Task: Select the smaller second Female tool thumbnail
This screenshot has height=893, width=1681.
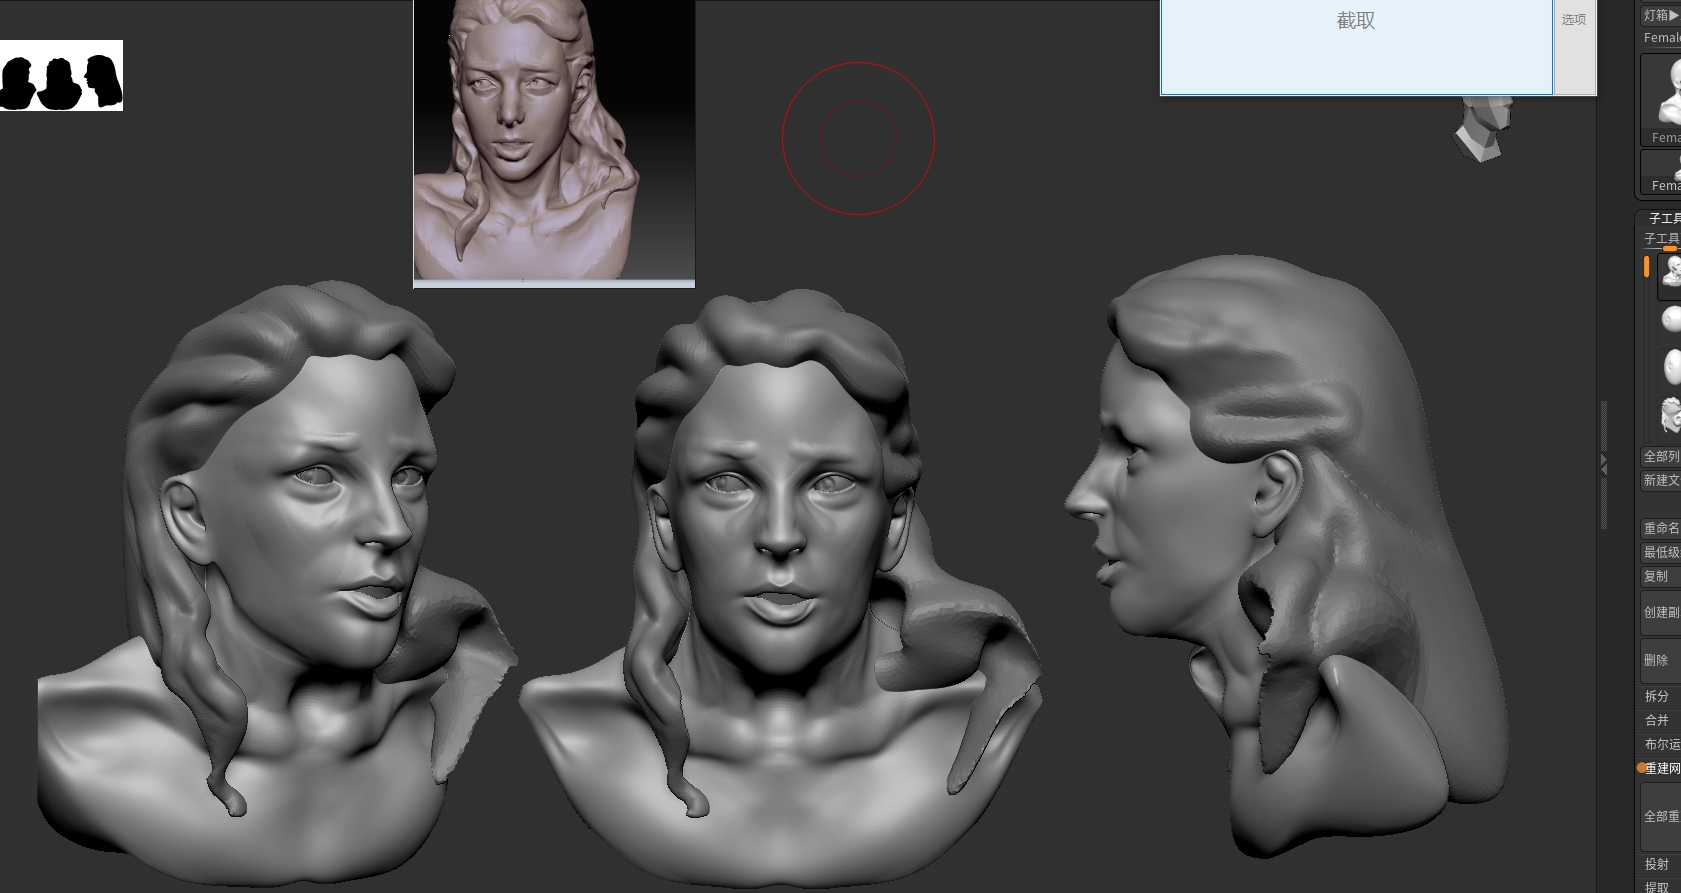Action: pyautogui.click(x=1661, y=172)
